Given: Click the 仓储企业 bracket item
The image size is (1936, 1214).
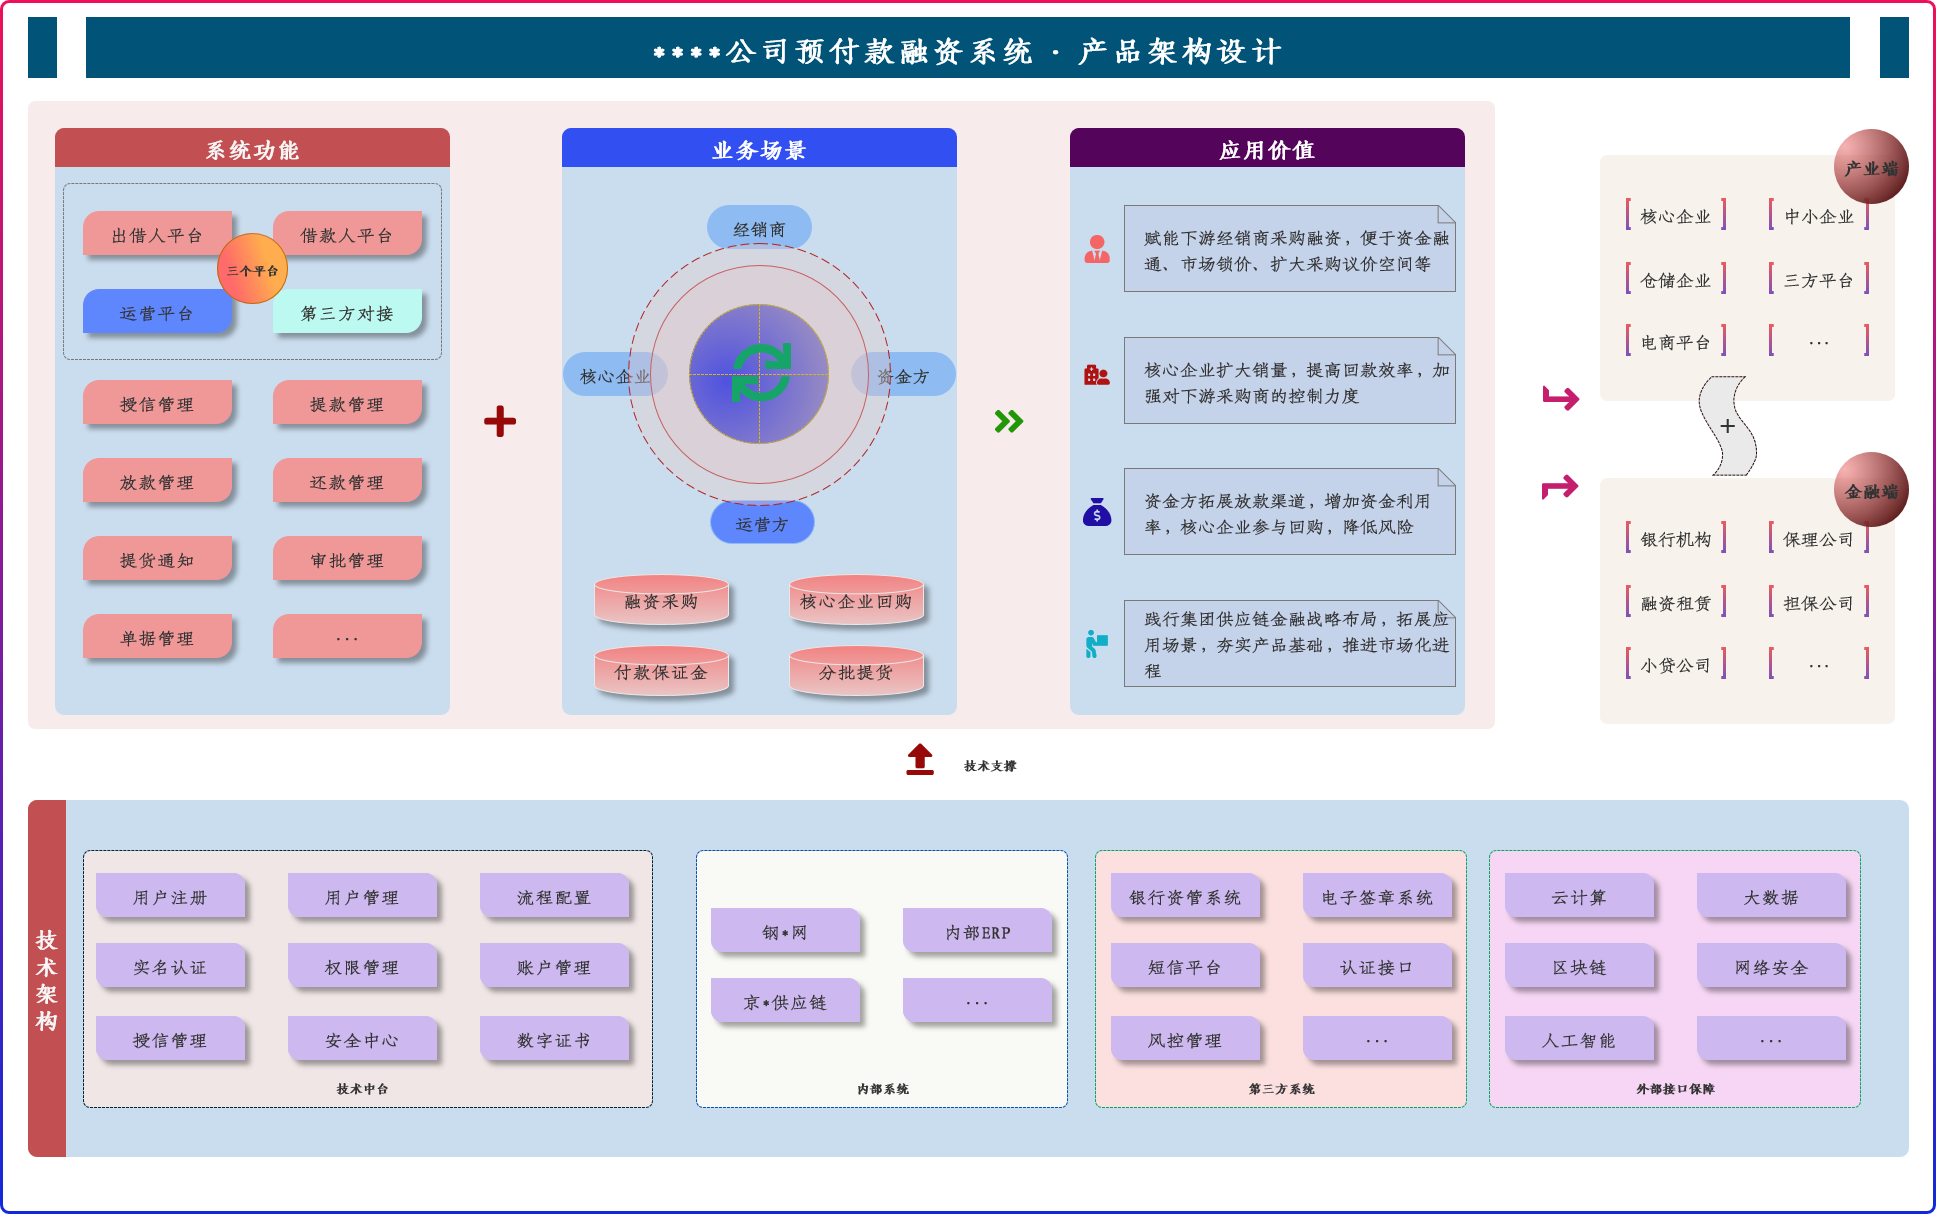Looking at the screenshot, I should click(x=1676, y=279).
